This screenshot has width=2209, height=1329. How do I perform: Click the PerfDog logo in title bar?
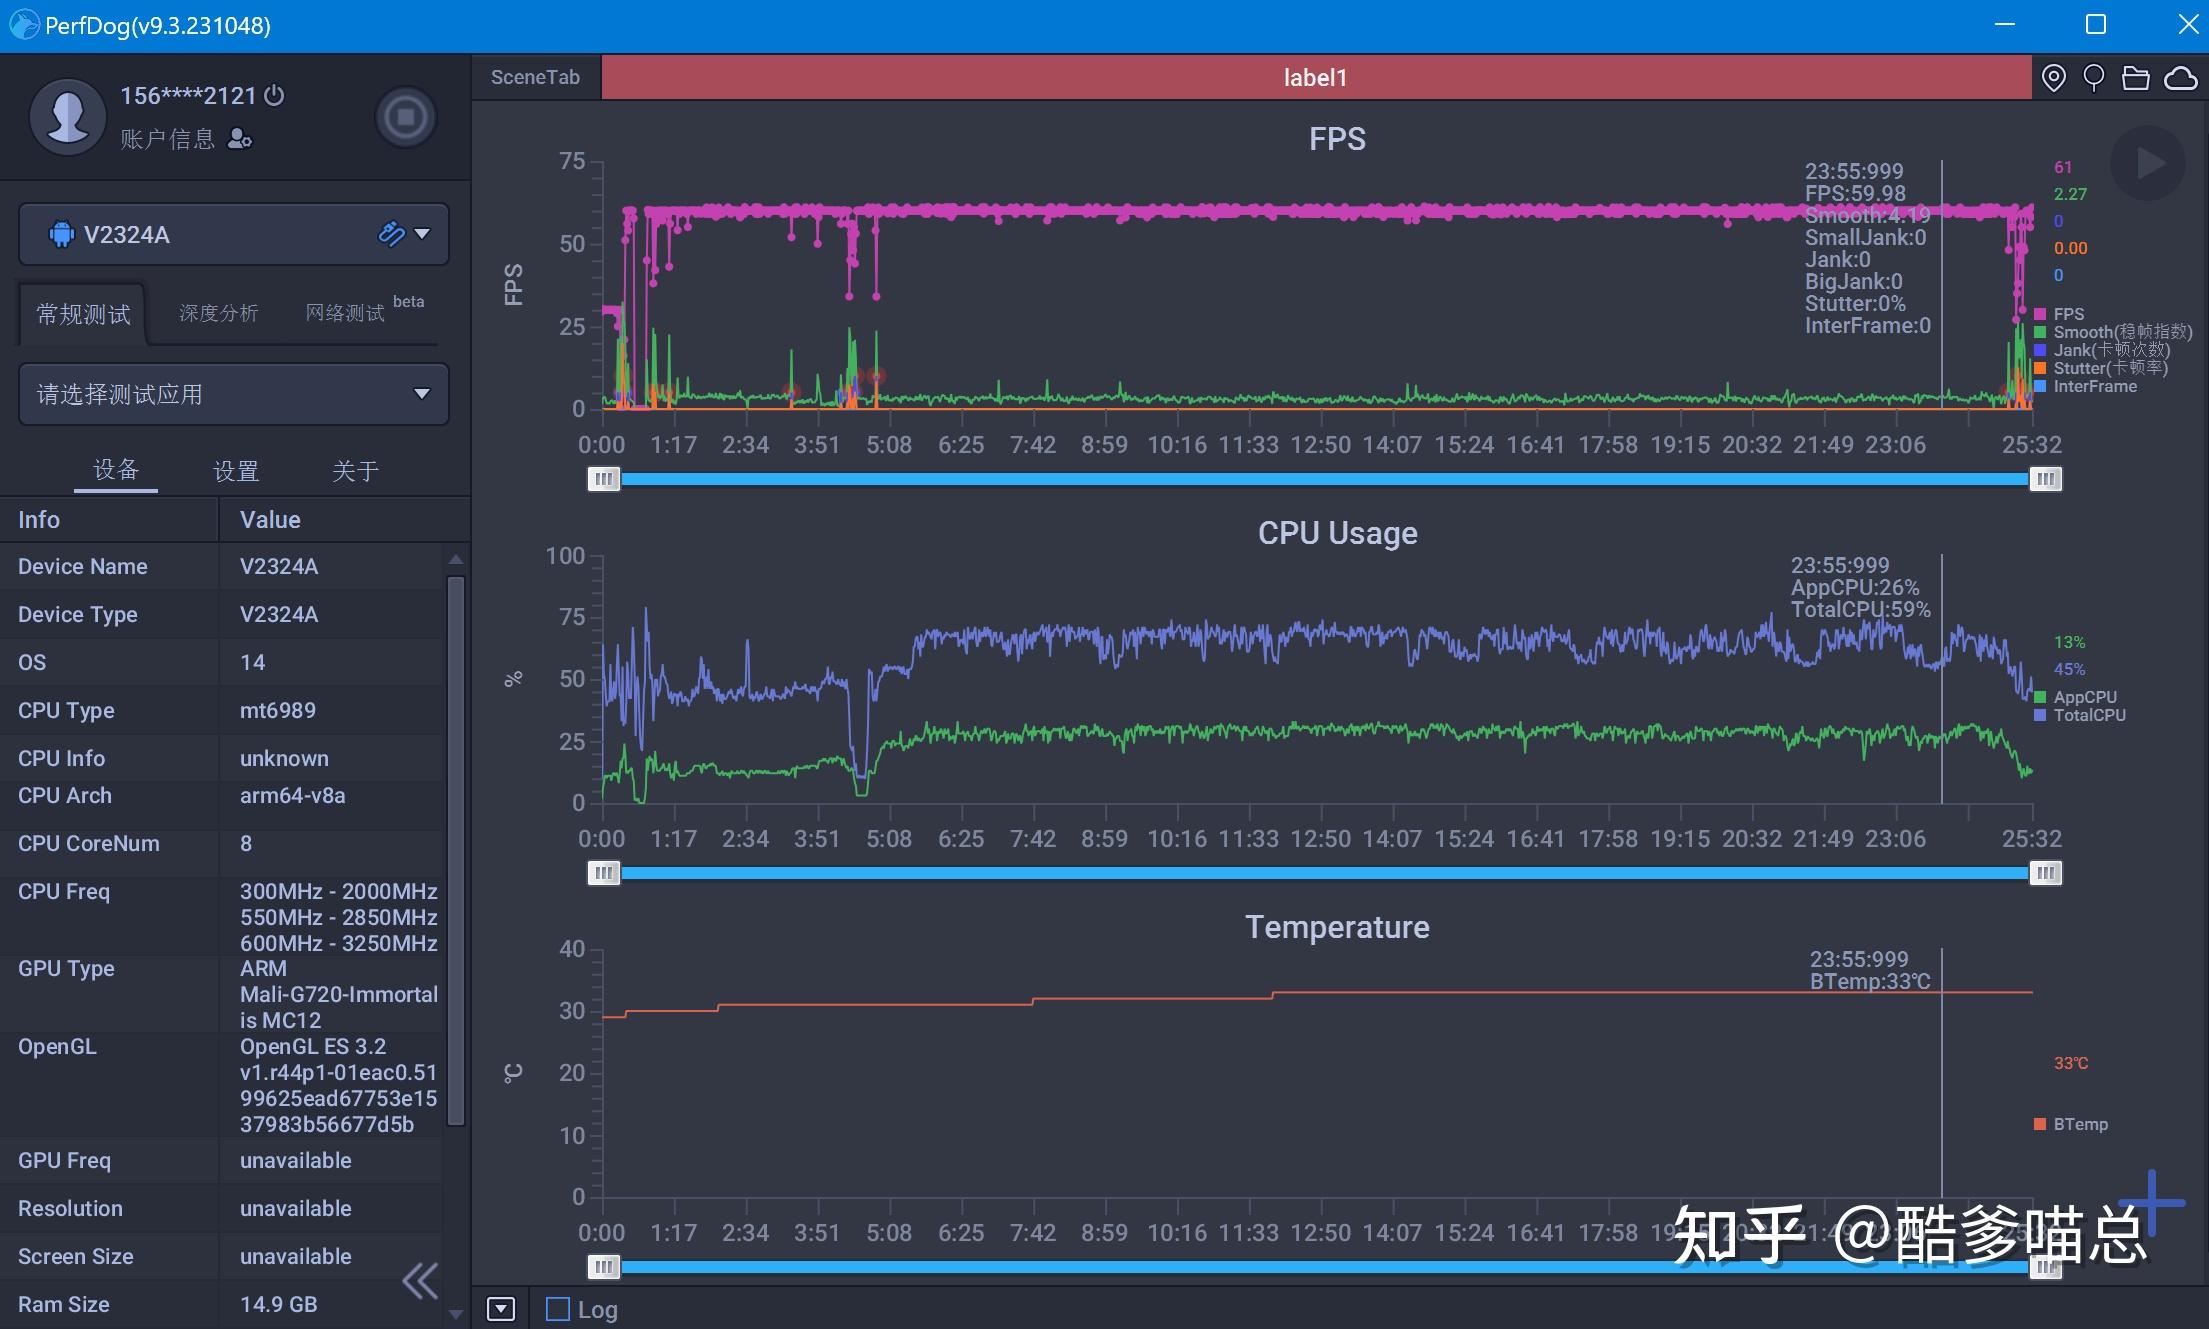coord(24,25)
